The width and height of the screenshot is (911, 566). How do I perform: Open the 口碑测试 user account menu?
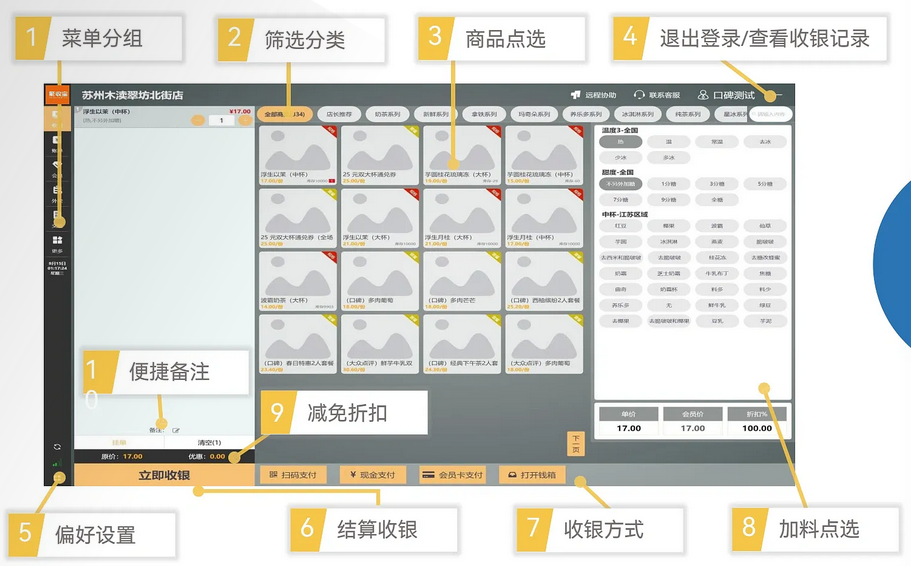point(726,95)
